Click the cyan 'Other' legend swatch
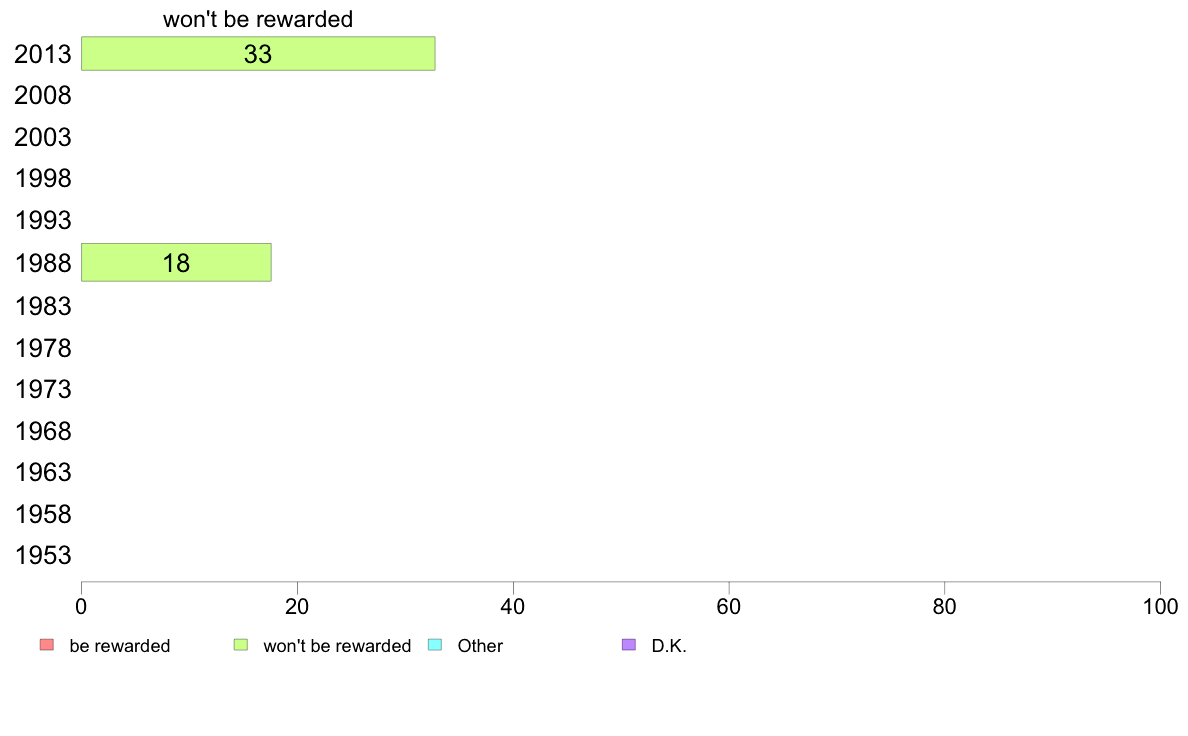The height and width of the screenshot is (736, 1188). coord(435,645)
